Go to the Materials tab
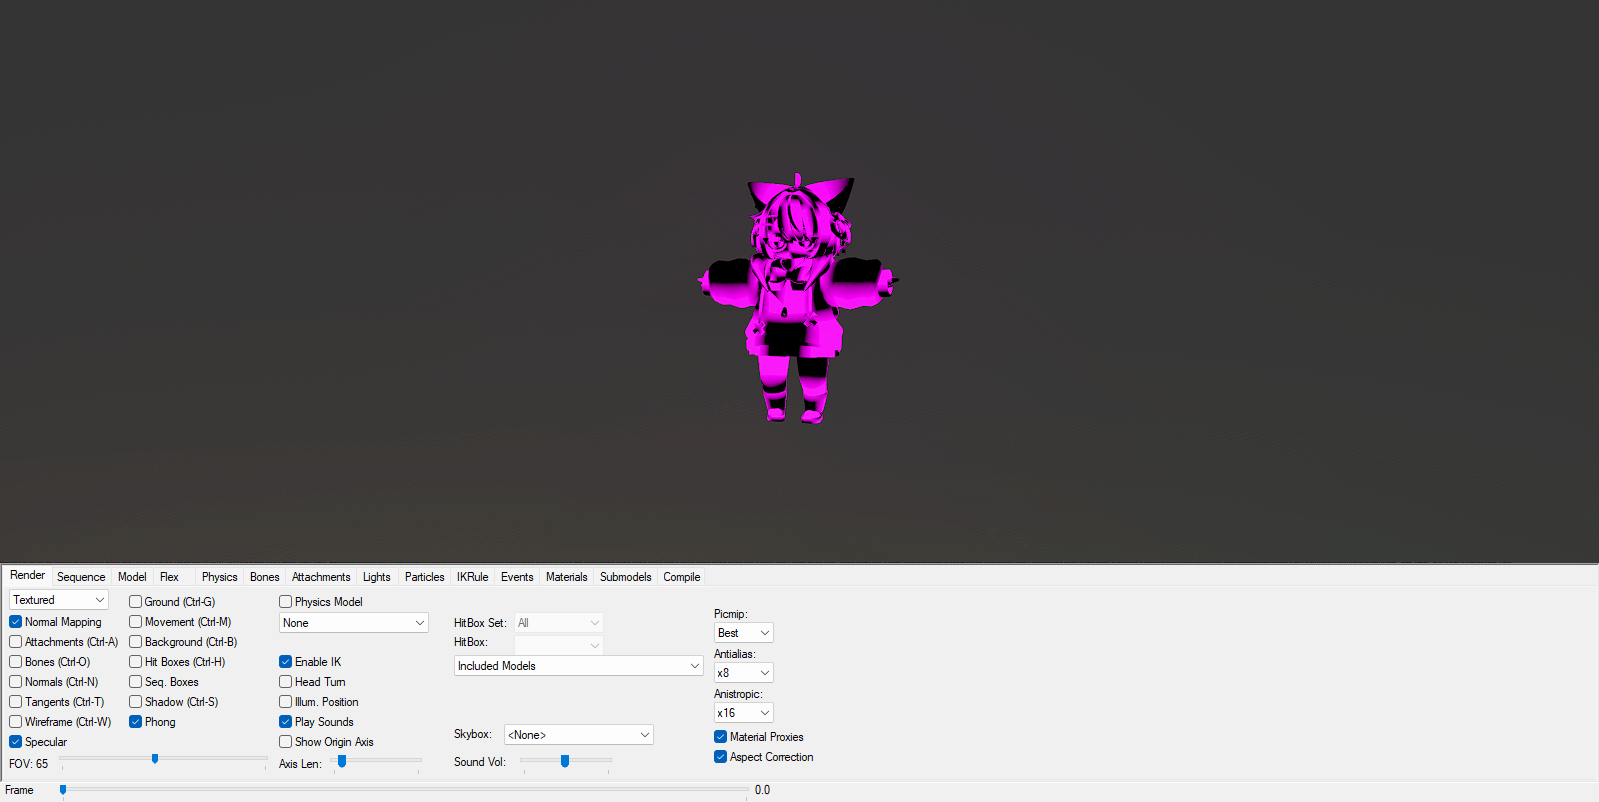 pos(567,577)
